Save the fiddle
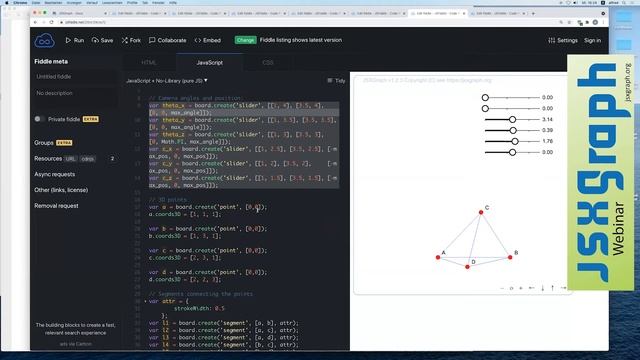Image resolution: width=640 pixels, height=360 pixels. (102, 40)
